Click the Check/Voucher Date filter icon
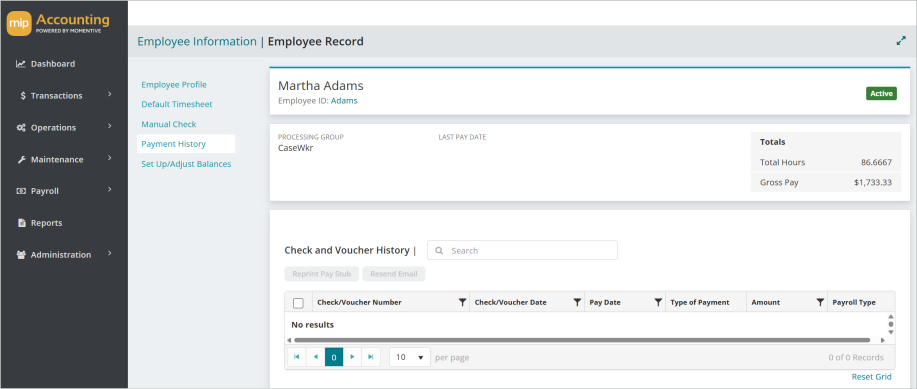The image size is (917, 389). [577, 302]
